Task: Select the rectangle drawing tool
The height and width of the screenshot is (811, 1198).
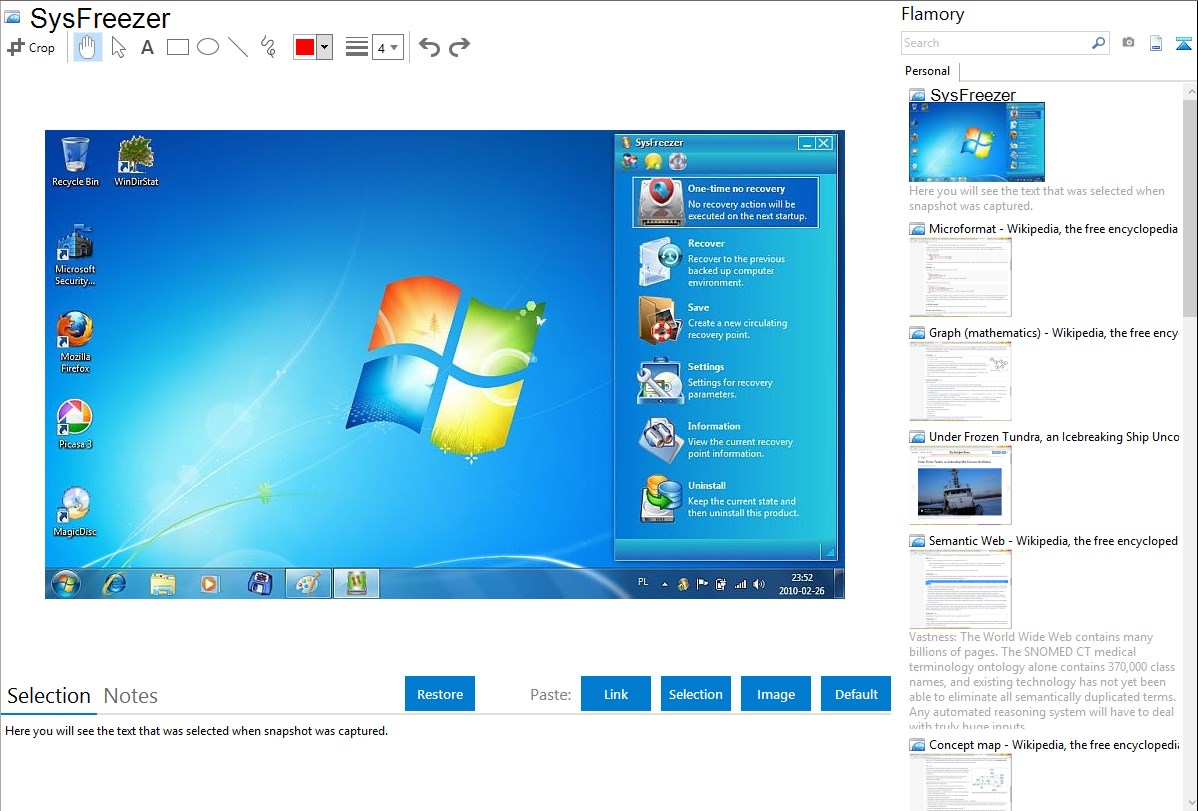Action: pos(177,47)
